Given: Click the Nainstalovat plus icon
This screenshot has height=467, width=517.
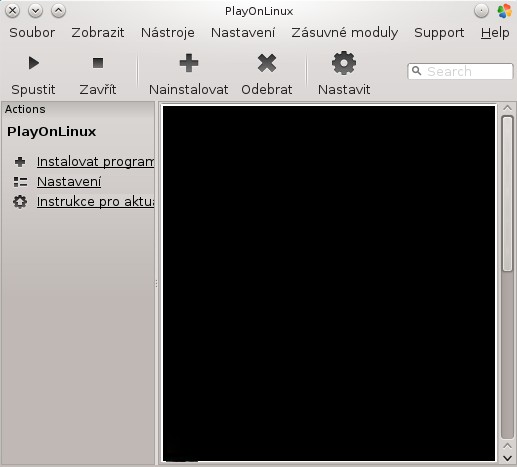Looking at the screenshot, I should click(x=189, y=63).
